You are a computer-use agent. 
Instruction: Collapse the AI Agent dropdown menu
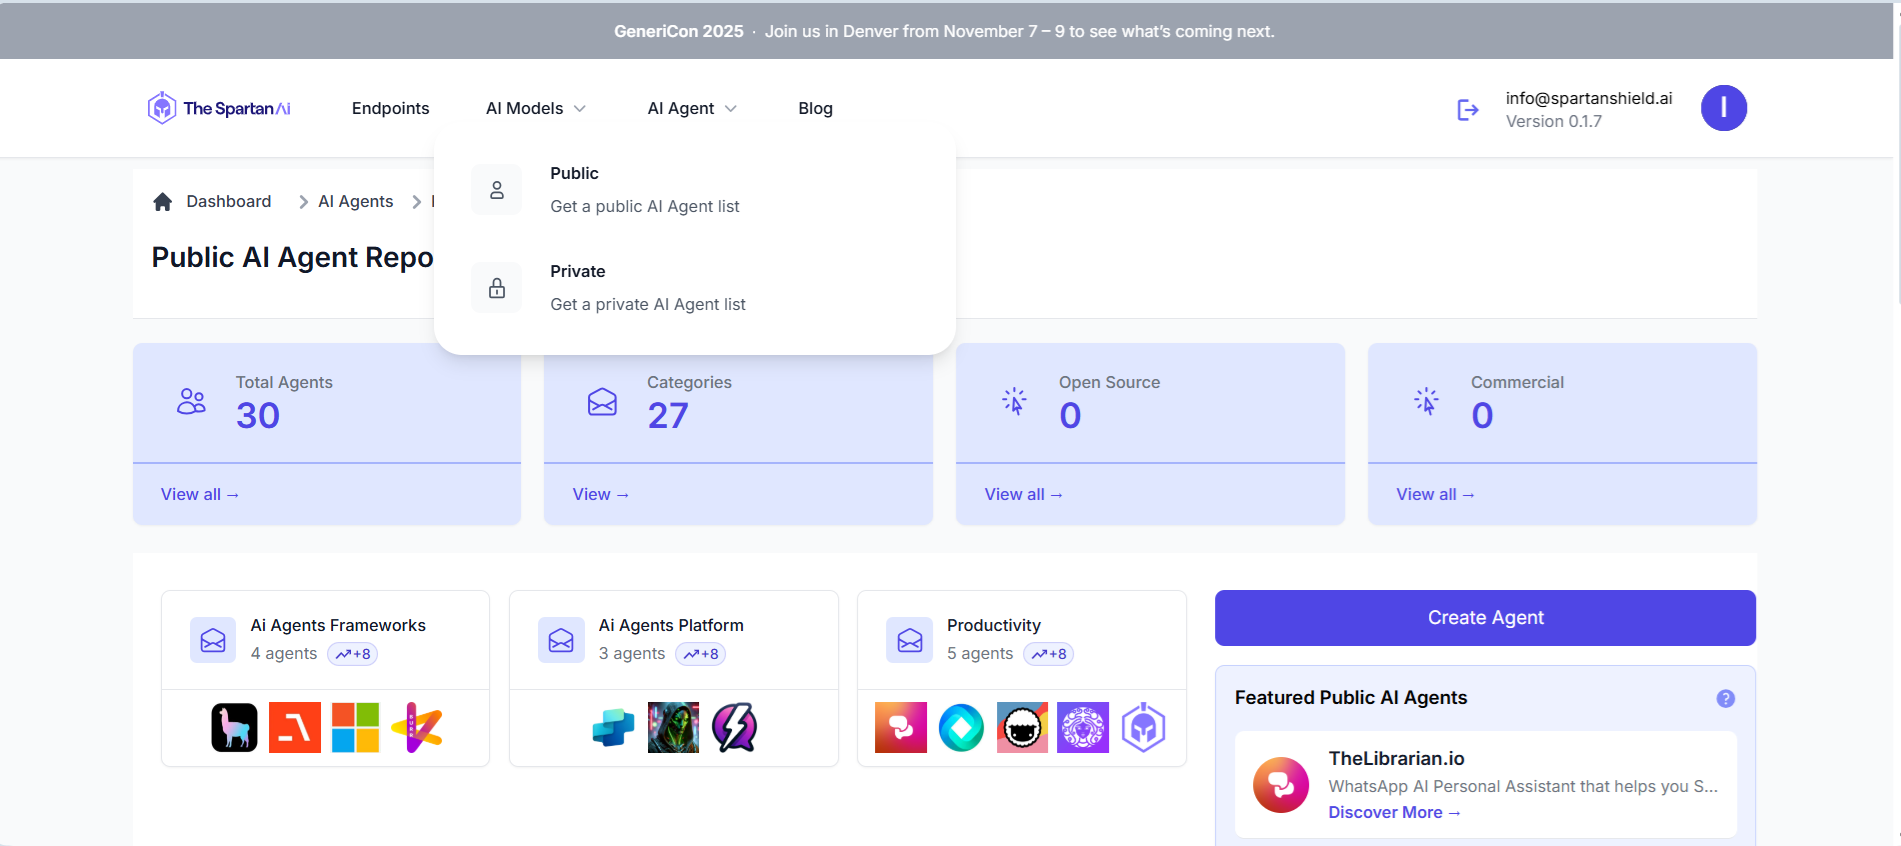[x=691, y=108]
